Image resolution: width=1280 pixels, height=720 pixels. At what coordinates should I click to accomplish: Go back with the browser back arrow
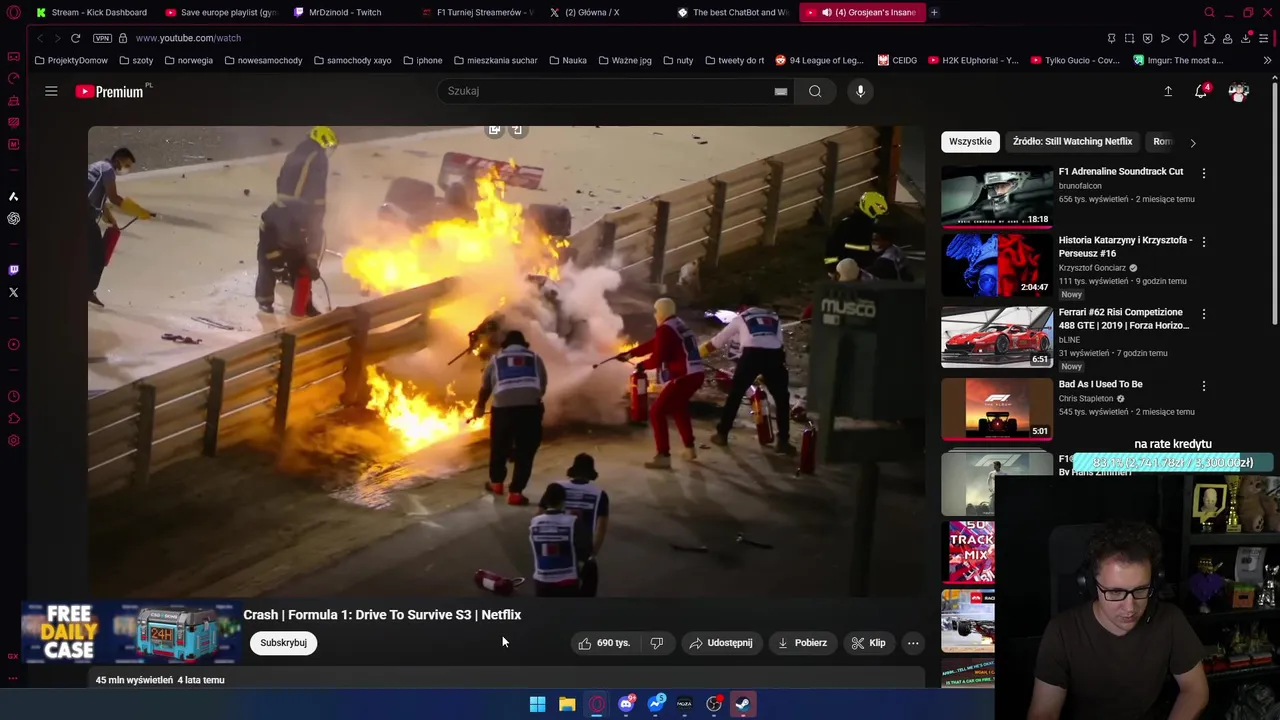click(x=40, y=38)
